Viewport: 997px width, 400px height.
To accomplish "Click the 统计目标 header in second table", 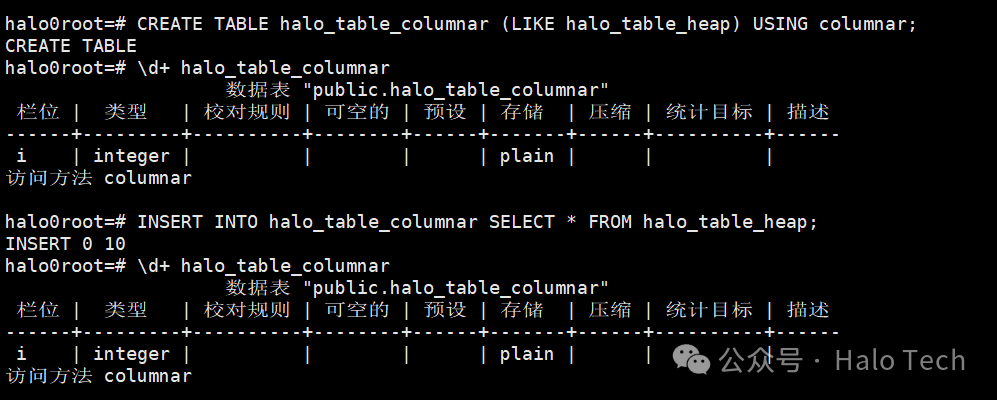I will pyautogui.click(x=708, y=310).
